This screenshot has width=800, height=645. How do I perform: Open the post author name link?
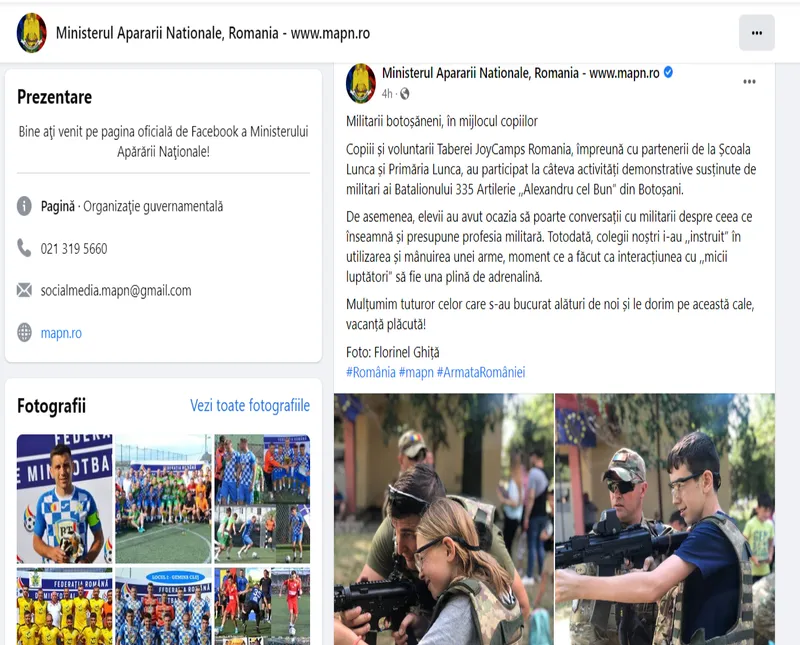pyautogui.click(x=521, y=73)
